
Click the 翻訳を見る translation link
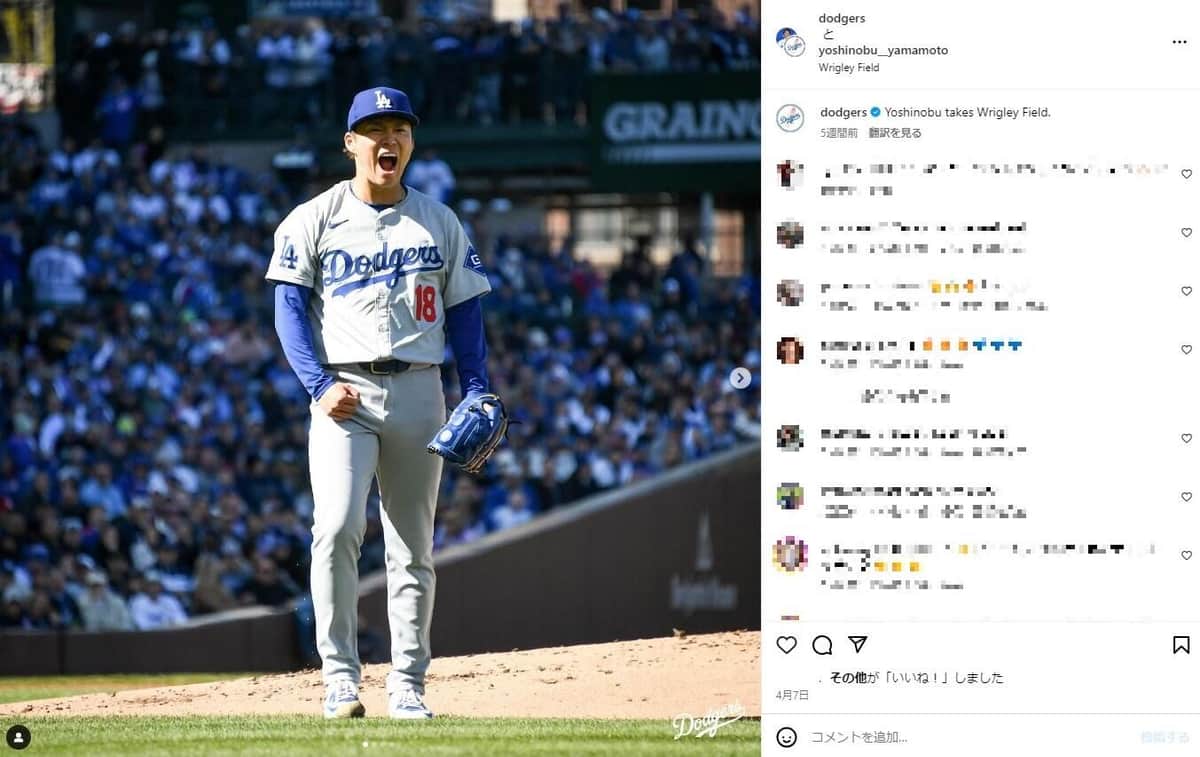pos(895,133)
